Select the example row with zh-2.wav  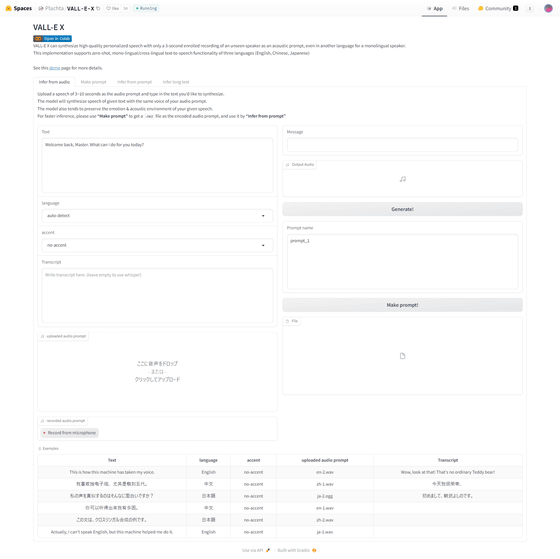coord(280,520)
